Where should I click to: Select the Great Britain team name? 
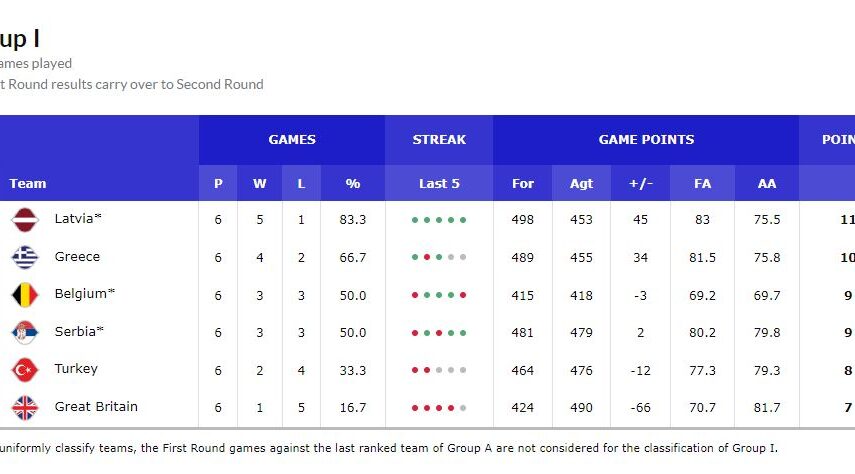(96, 407)
